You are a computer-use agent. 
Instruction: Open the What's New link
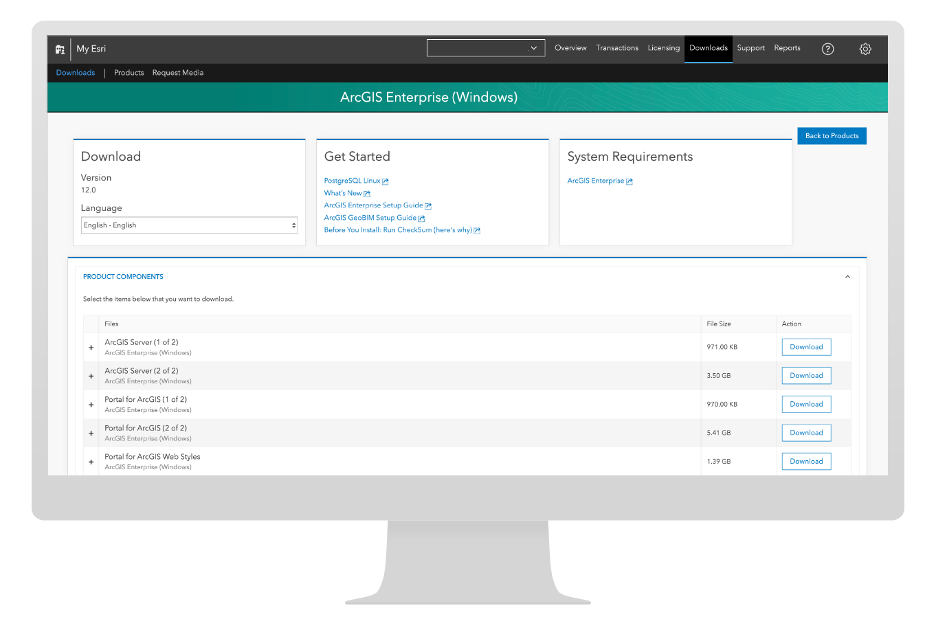[343, 193]
